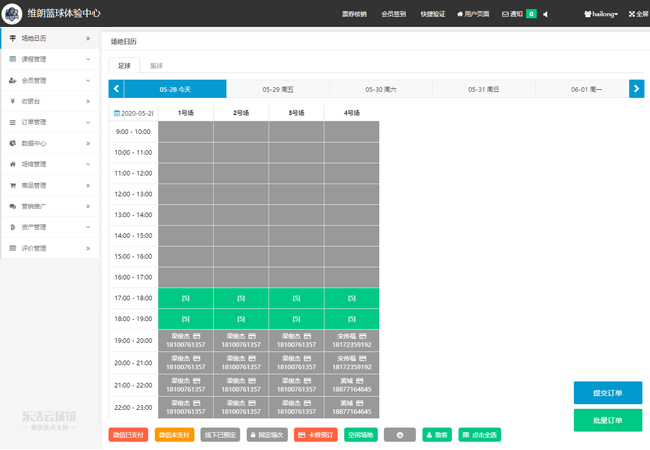The width and height of the screenshot is (650, 450).
Task: Select the 05-30 周六 date tab
Action: (380, 89)
